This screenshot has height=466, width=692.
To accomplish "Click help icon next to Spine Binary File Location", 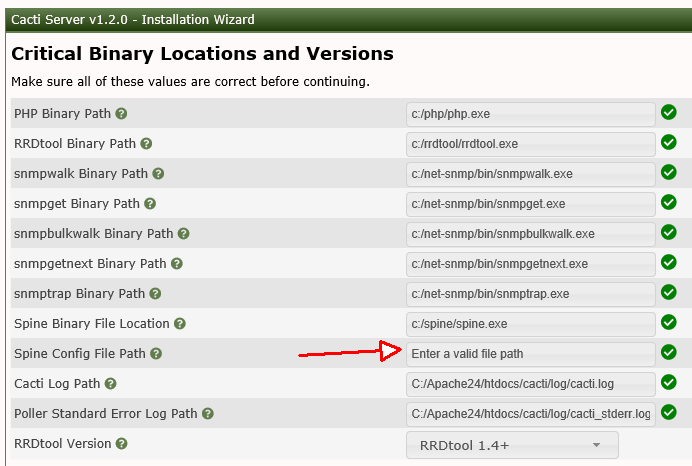I will pos(180,324).
